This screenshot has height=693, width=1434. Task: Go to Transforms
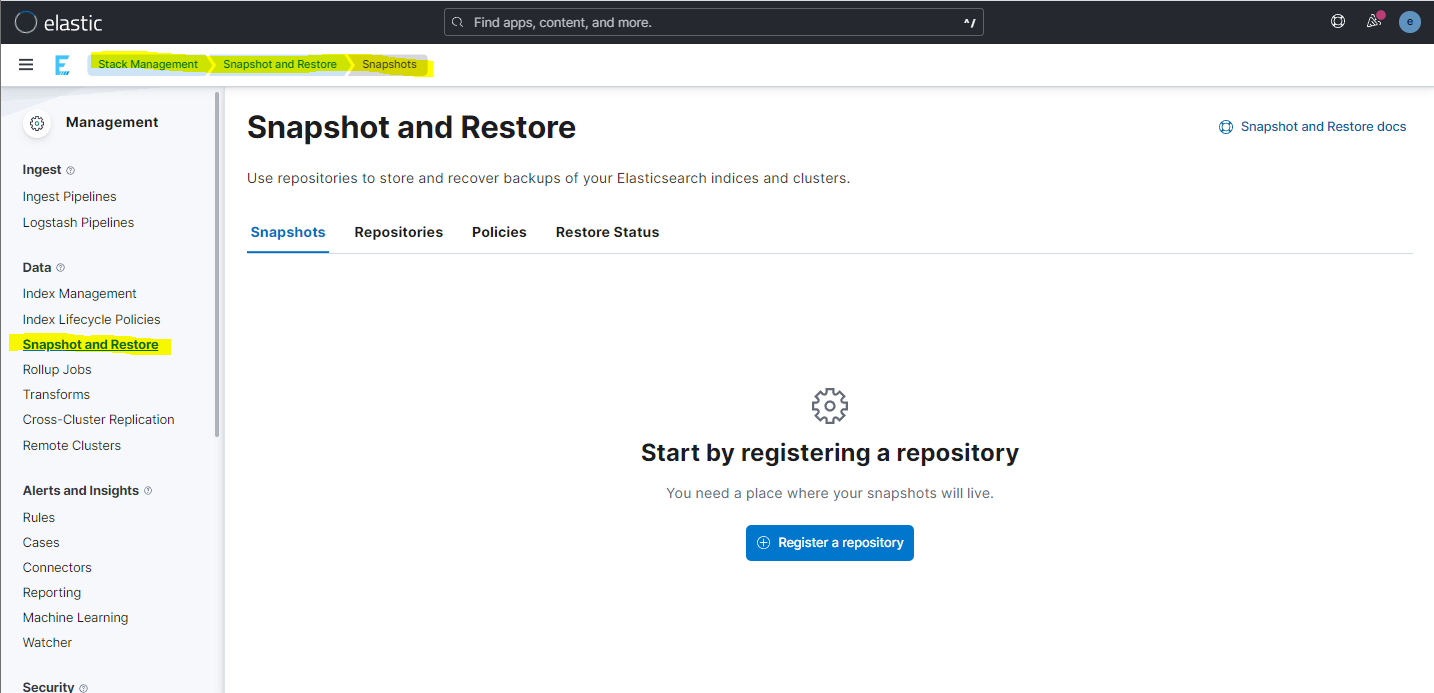coord(57,395)
